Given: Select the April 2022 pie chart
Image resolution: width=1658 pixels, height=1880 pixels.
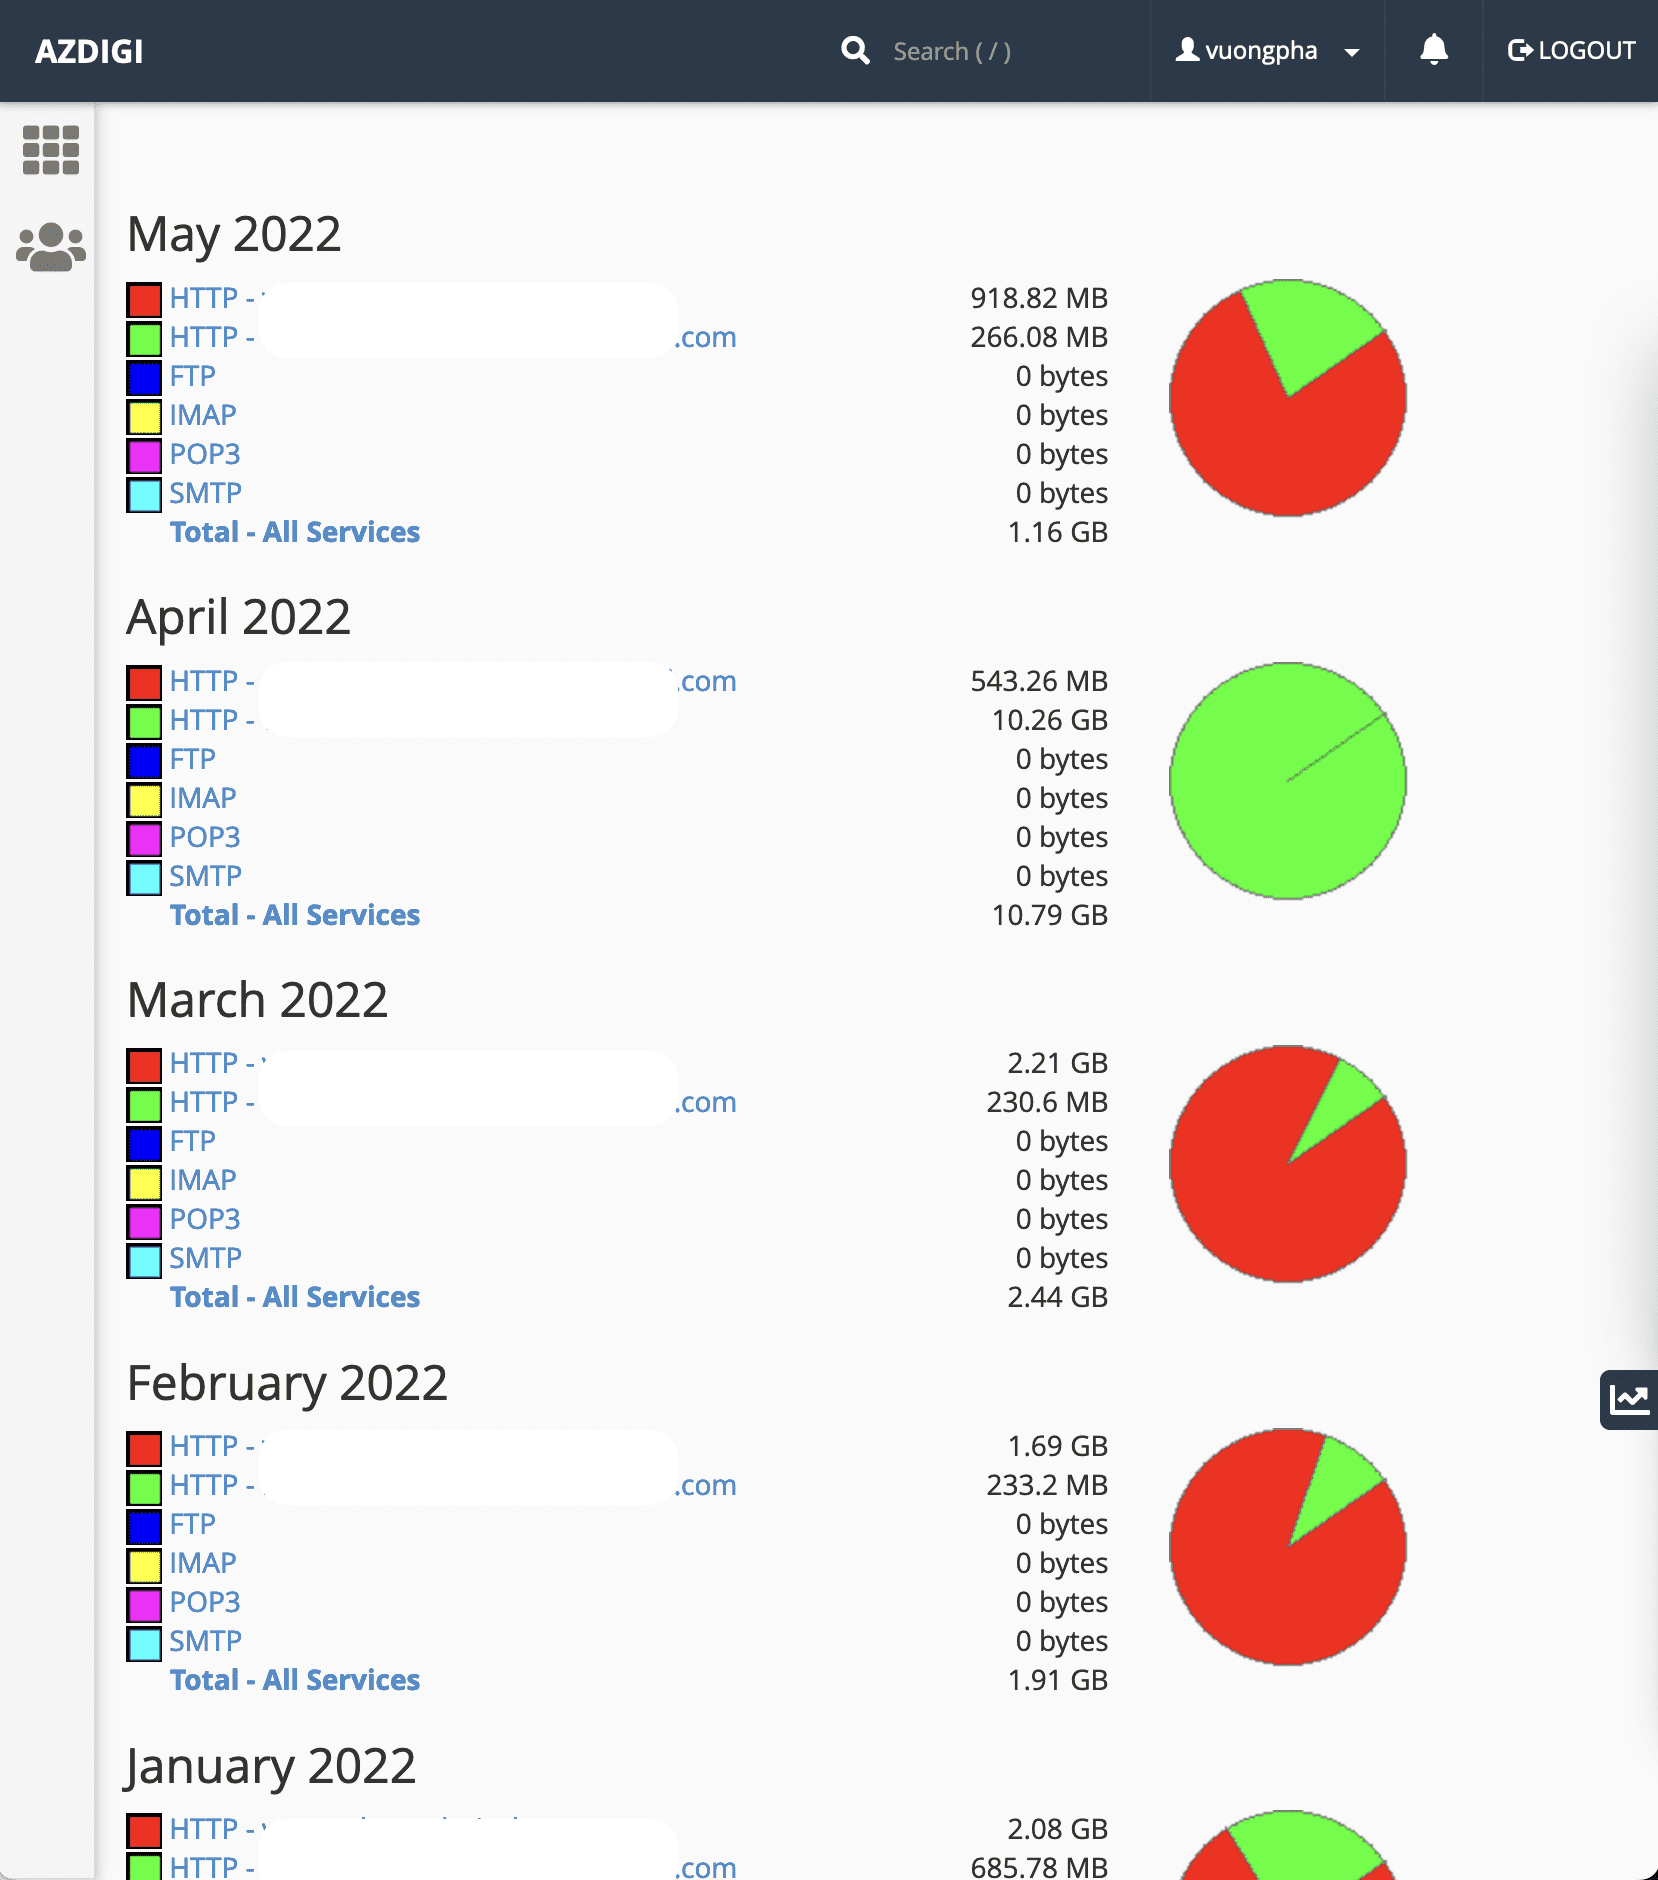Looking at the screenshot, I should point(1286,782).
